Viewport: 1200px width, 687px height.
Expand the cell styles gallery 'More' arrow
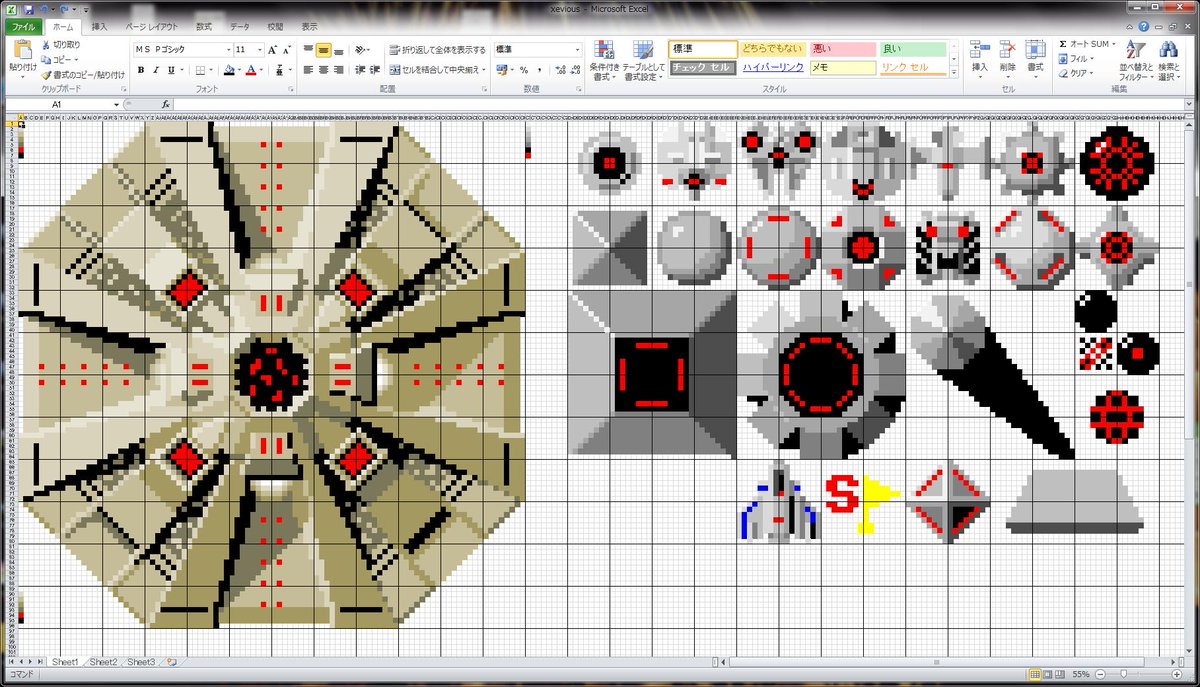tap(954, 70)
